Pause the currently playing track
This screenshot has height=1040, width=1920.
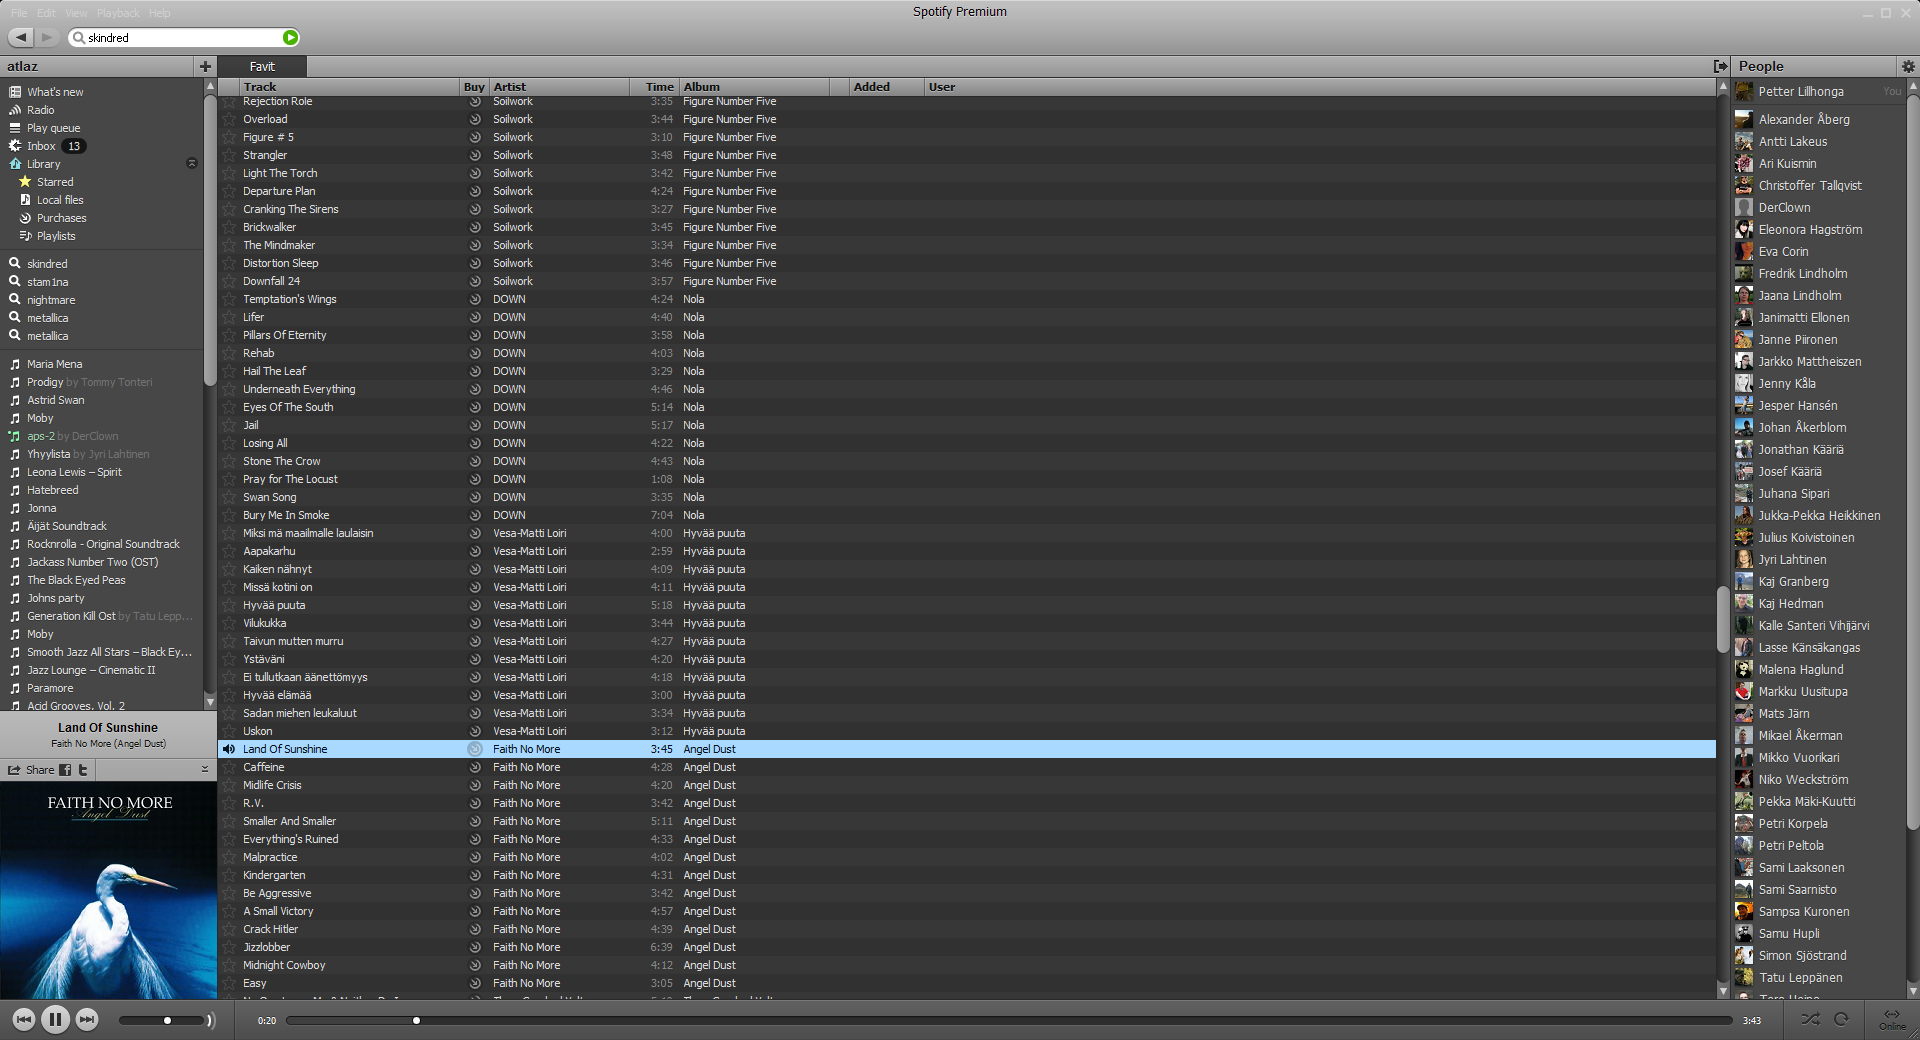click(x=55, y=1019)
